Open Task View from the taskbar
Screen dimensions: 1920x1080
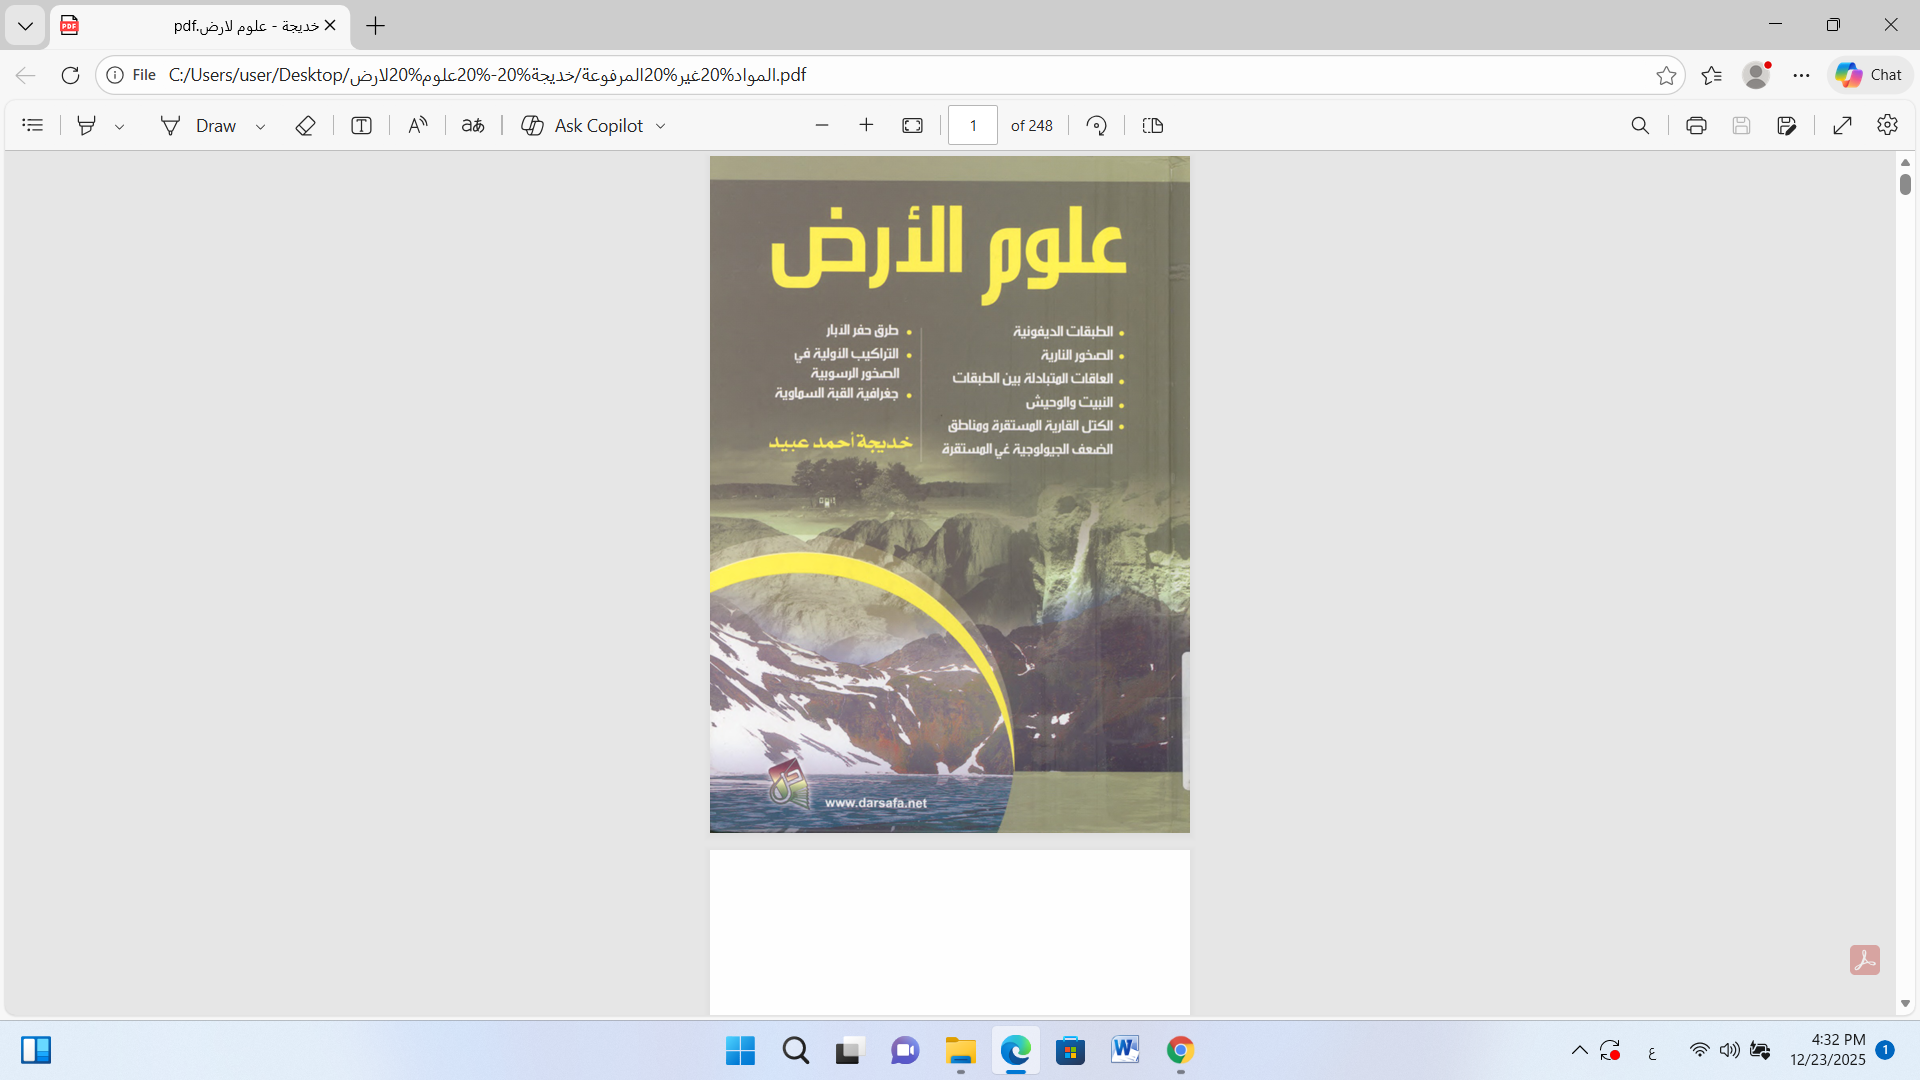point(849,1051)
